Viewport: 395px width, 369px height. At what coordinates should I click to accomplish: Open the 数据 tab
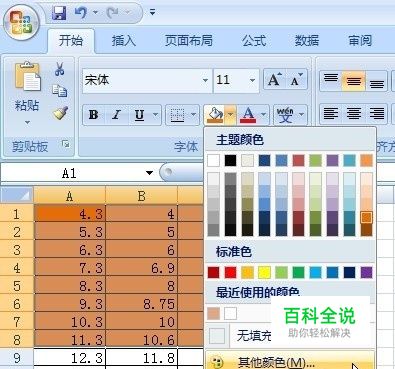coord(307,41)
